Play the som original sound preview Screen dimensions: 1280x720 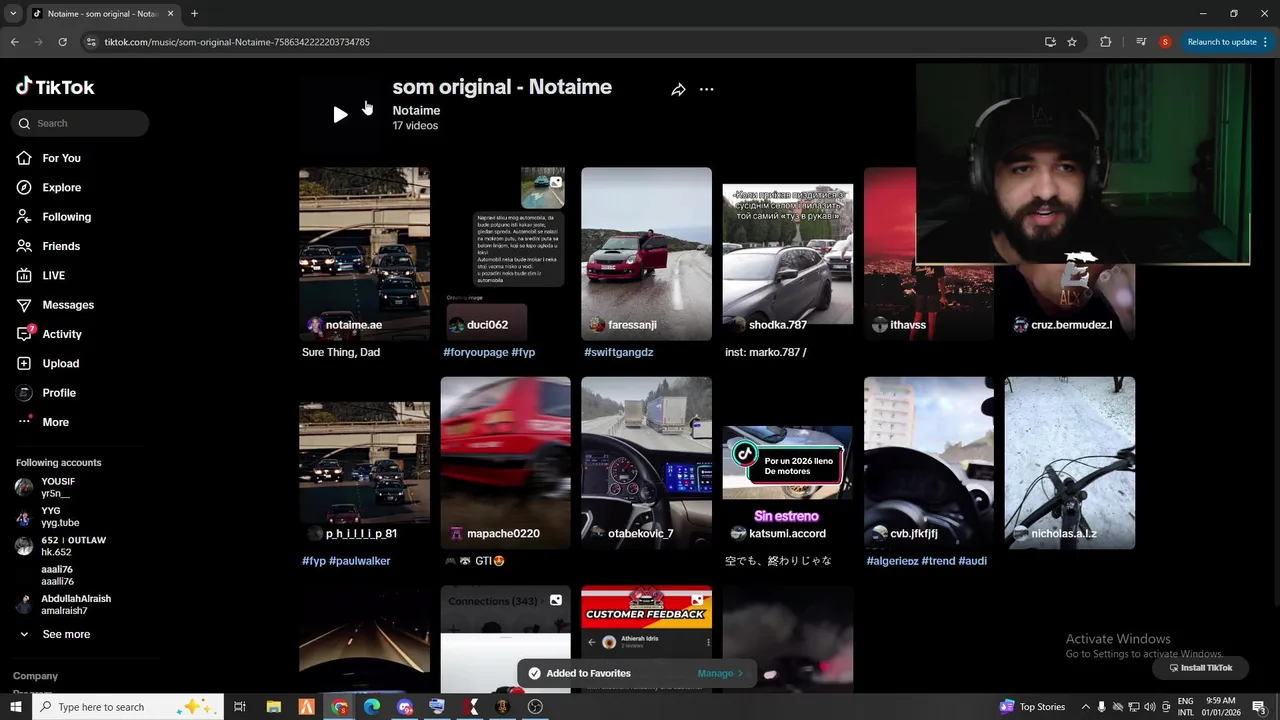[340, 114]
